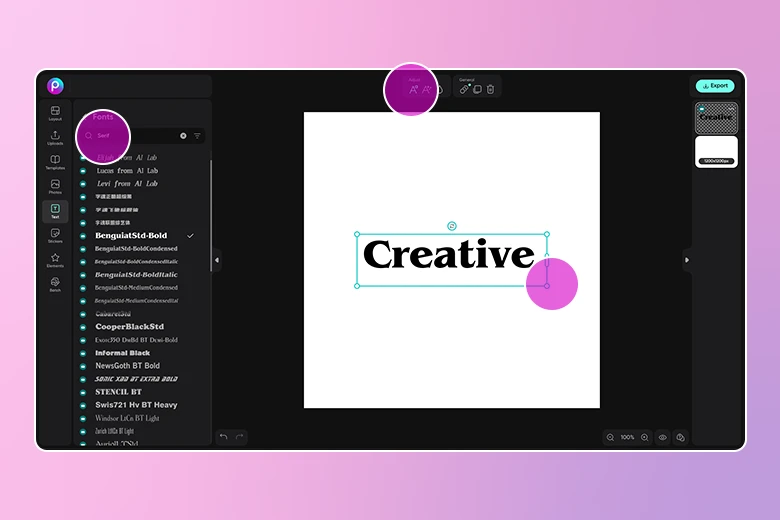780x520 pixels.
Task: Click the Picsart logo icon
Action: pyautogui.click(x=55, y=86)
